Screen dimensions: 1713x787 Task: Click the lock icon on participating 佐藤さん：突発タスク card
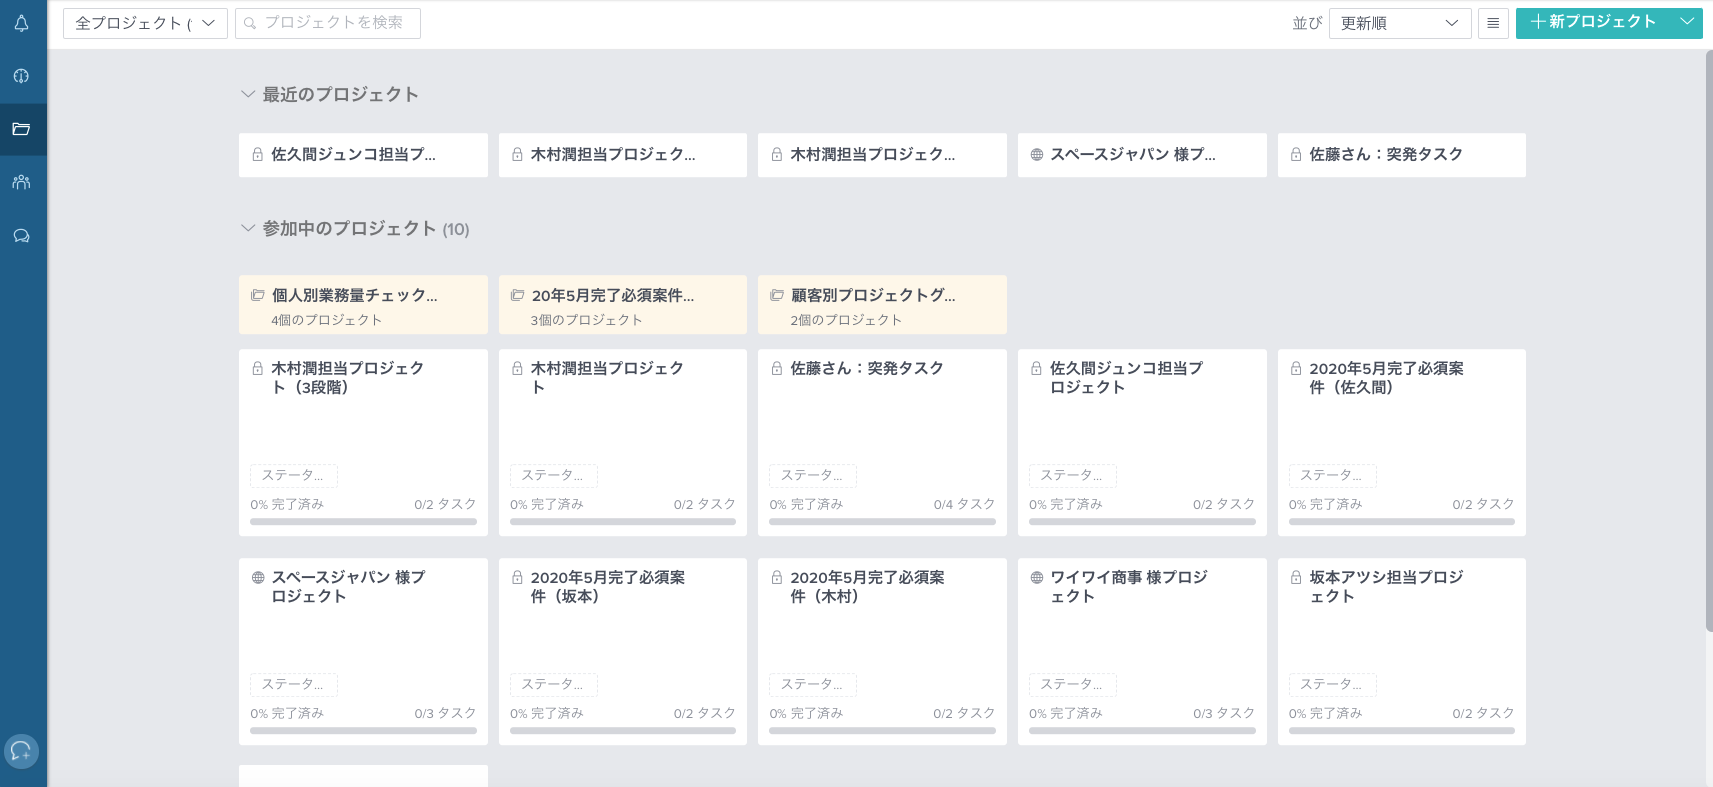(x=777, y=368)
